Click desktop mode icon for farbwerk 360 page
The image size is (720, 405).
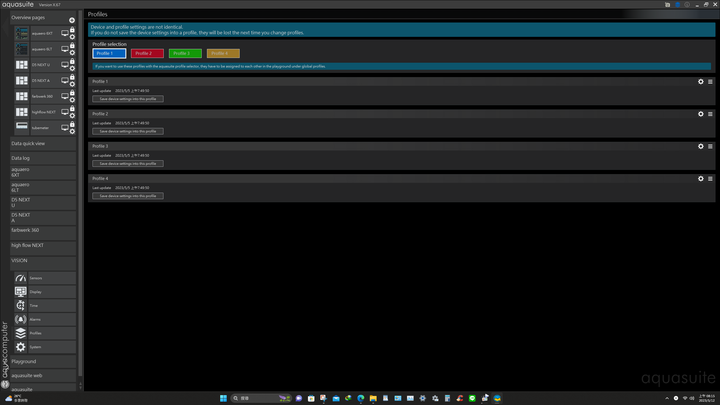pyautogui.click(x=65, y=96)
